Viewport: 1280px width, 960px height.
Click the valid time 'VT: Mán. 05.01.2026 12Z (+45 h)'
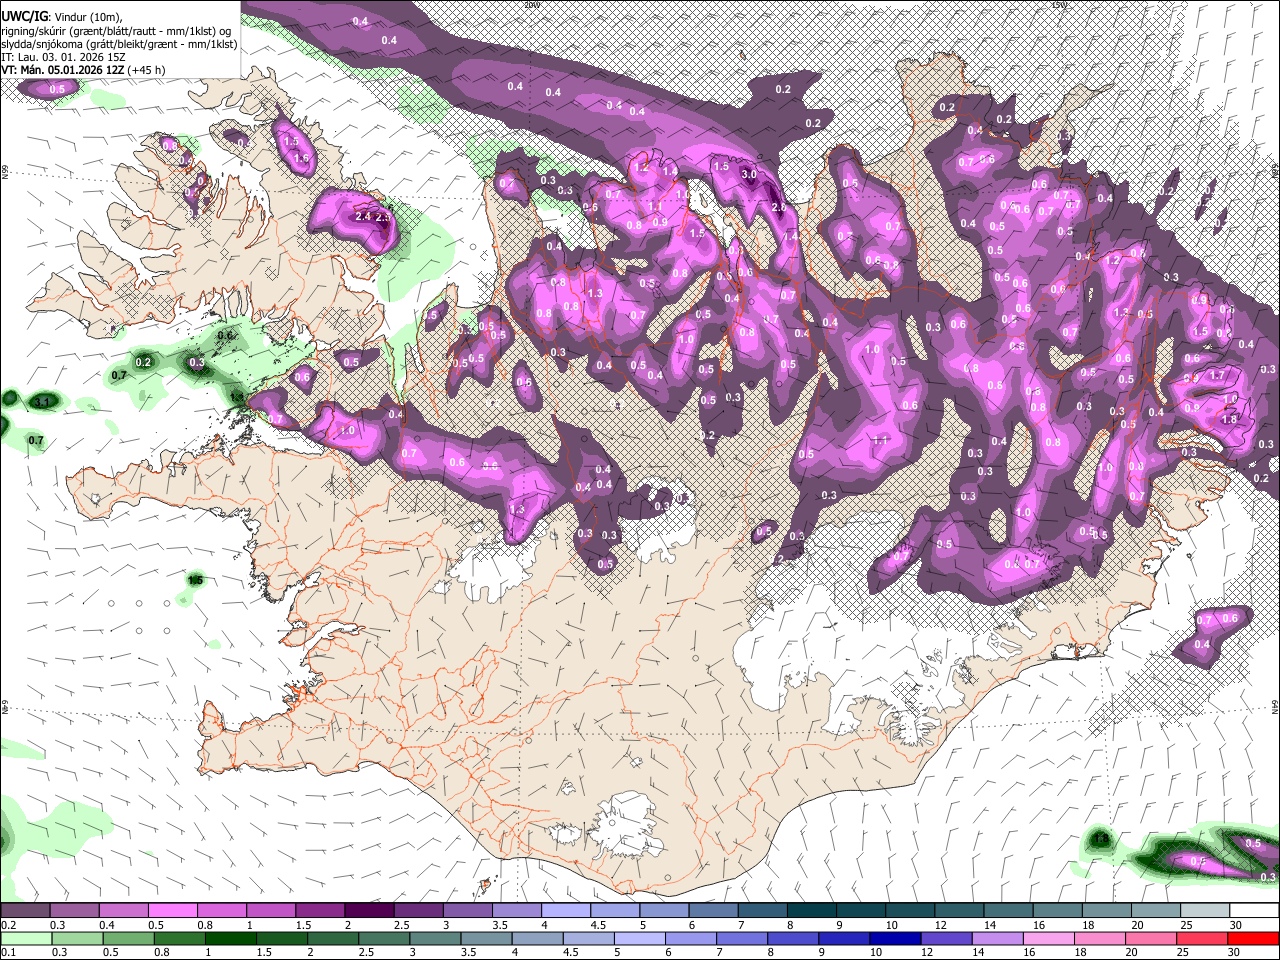coord(83,70)
